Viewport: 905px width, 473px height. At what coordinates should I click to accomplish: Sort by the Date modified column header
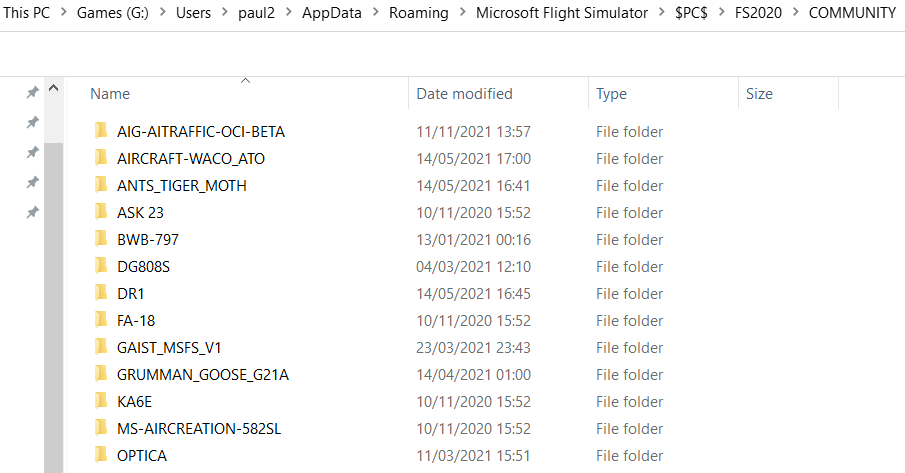(x=464, y=94)
